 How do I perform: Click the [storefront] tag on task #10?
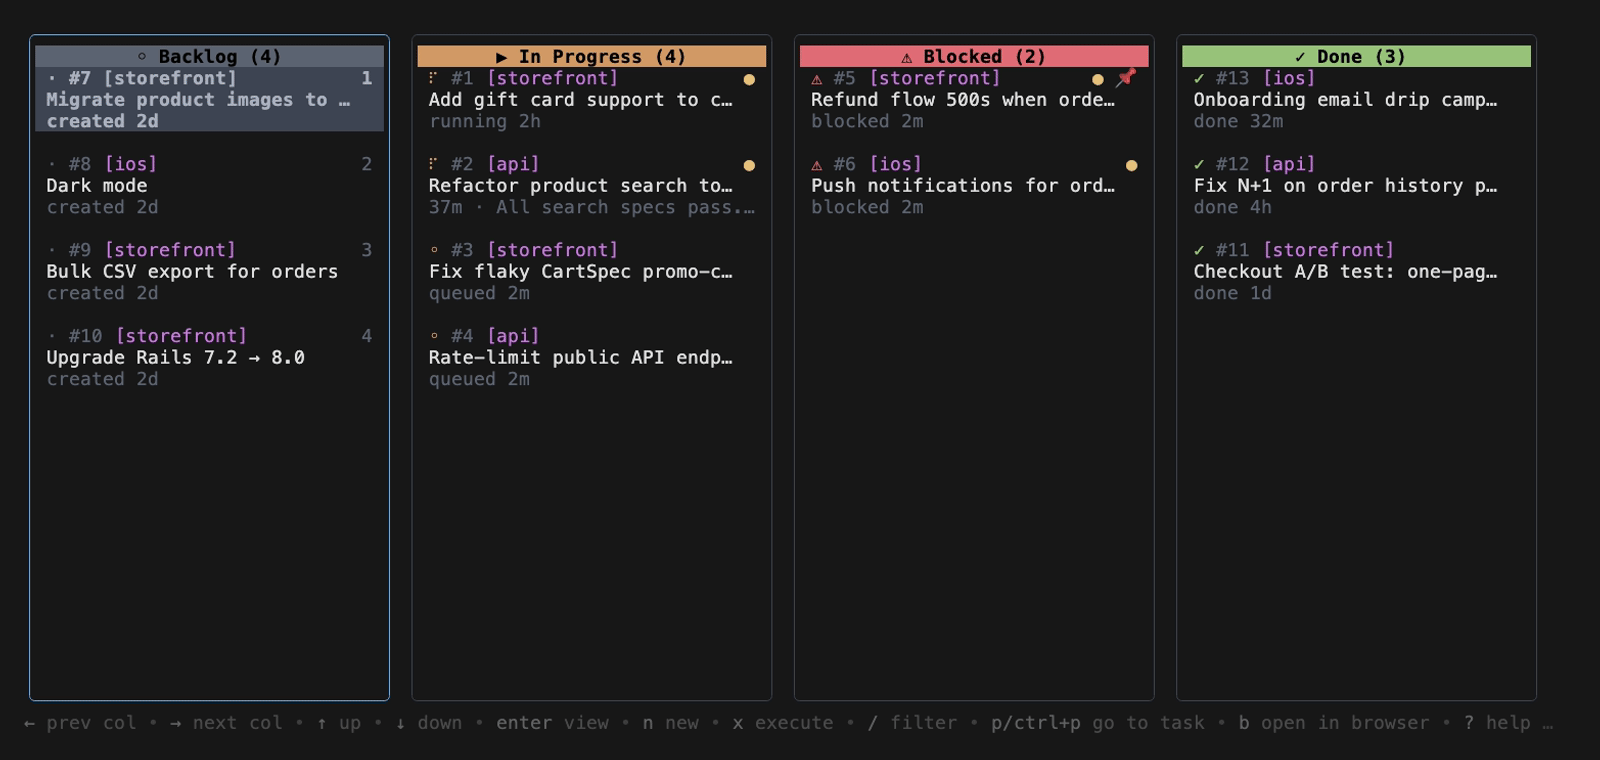point(181,336)
